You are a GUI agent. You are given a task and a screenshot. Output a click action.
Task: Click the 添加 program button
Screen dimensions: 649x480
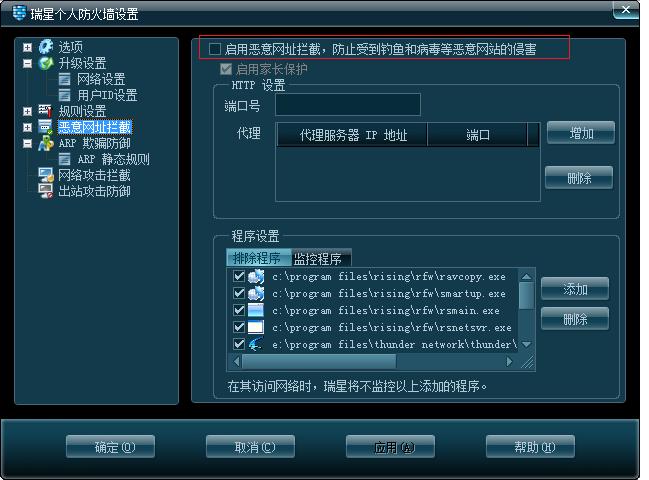575,288
